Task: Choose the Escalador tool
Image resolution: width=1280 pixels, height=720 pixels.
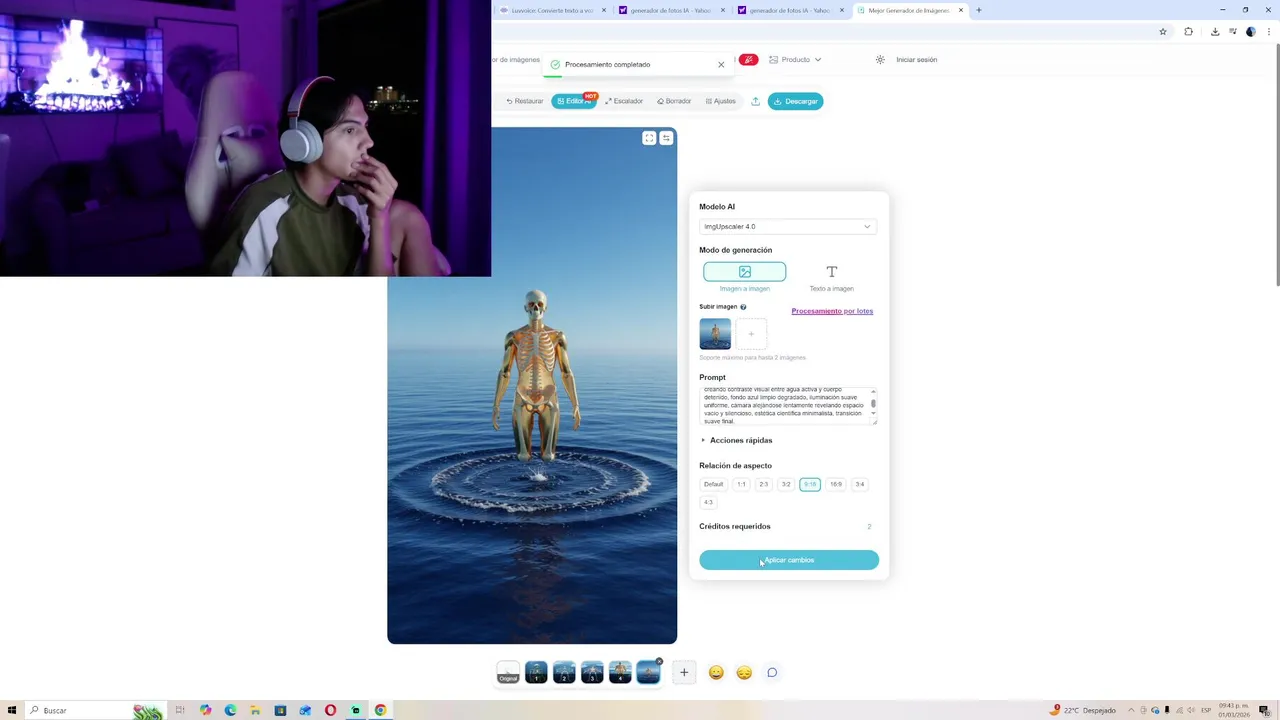Action: point(624,101)
